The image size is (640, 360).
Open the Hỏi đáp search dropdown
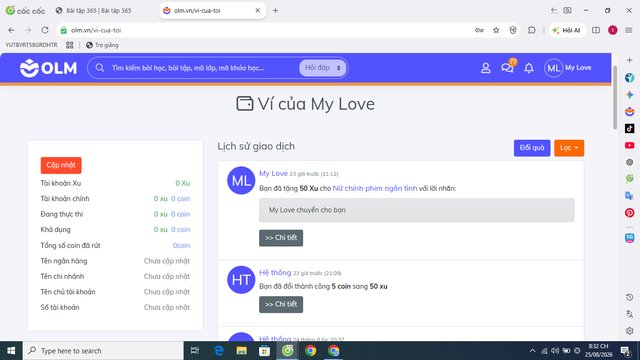(x=322, y=68)
